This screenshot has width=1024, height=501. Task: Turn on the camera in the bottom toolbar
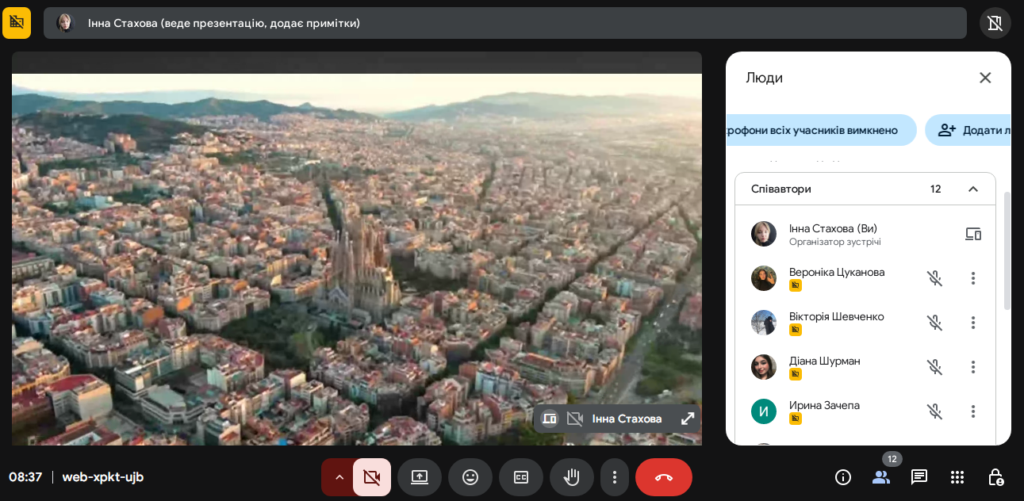coord(372,477)
